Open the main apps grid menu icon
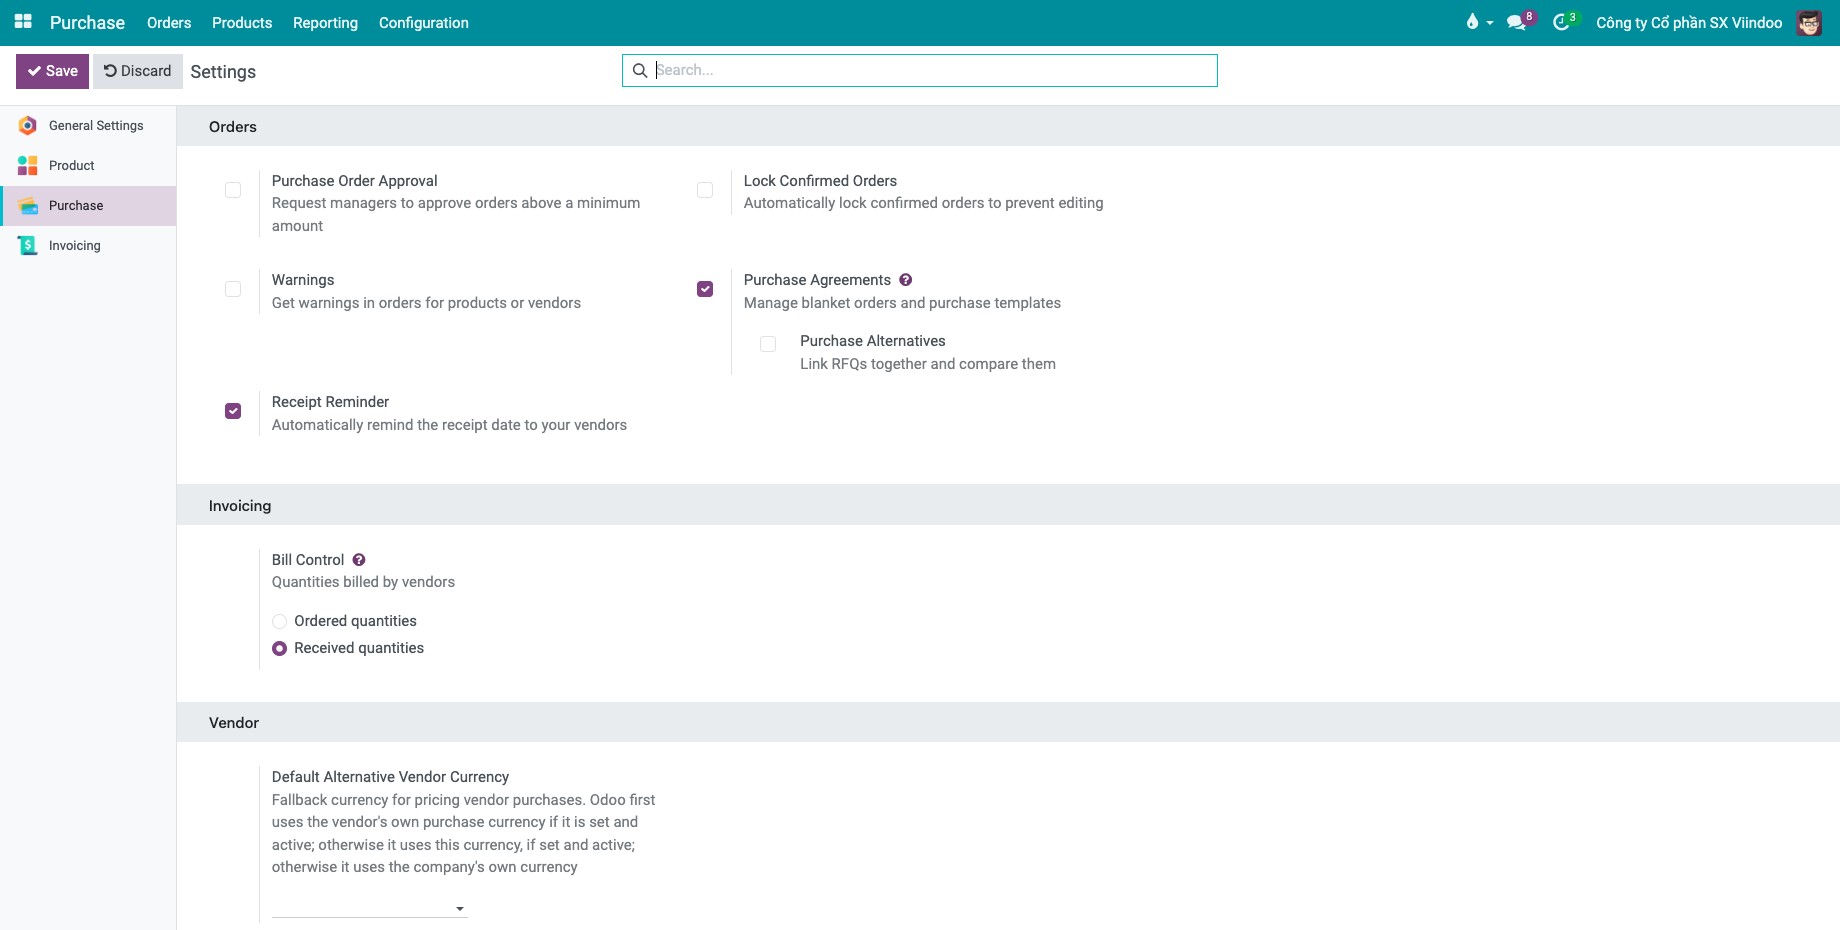The width and height of the screenshot is (1840, 930). [x=23, y=22]
